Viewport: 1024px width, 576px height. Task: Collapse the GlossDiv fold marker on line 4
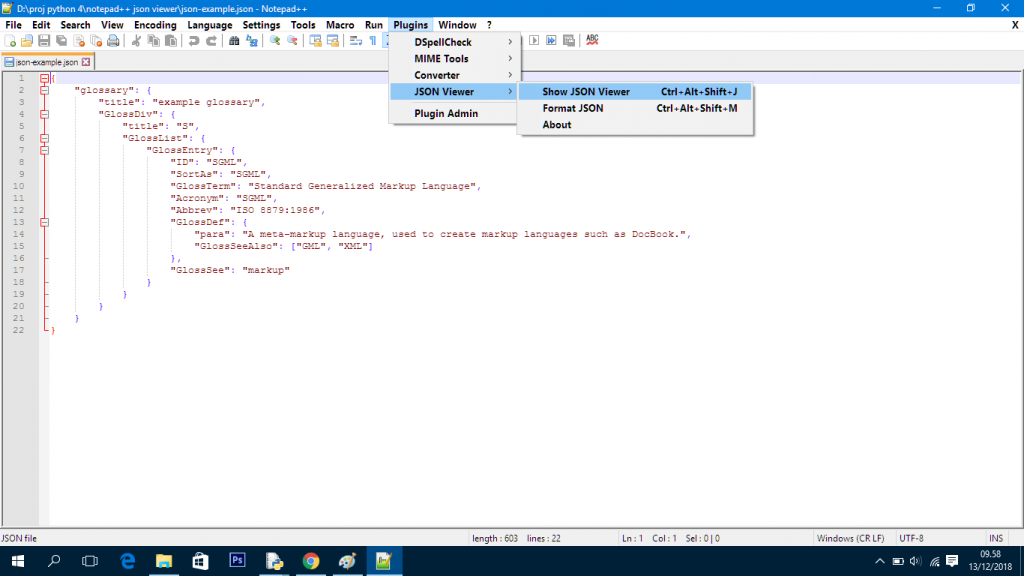44,114
